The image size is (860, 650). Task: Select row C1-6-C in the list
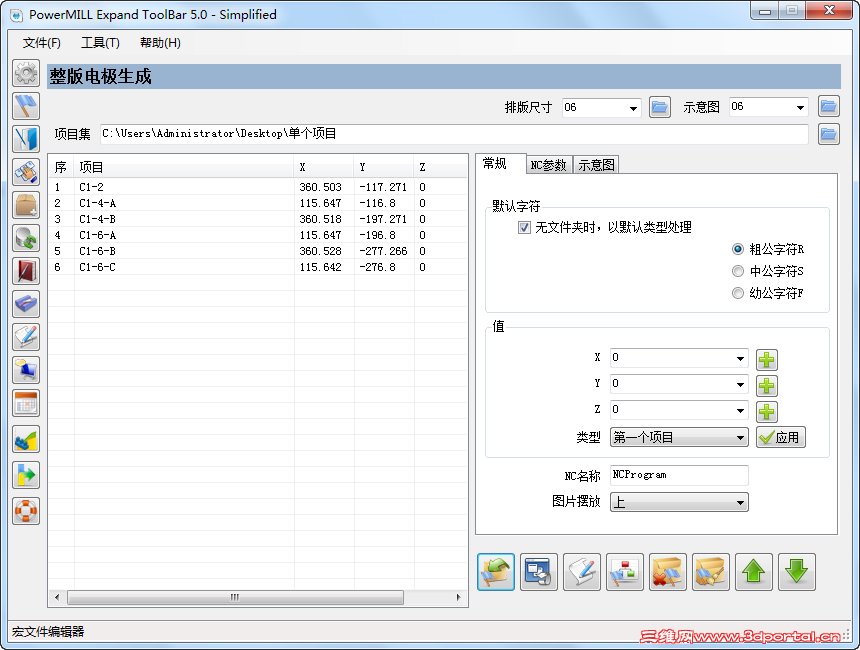258,267
